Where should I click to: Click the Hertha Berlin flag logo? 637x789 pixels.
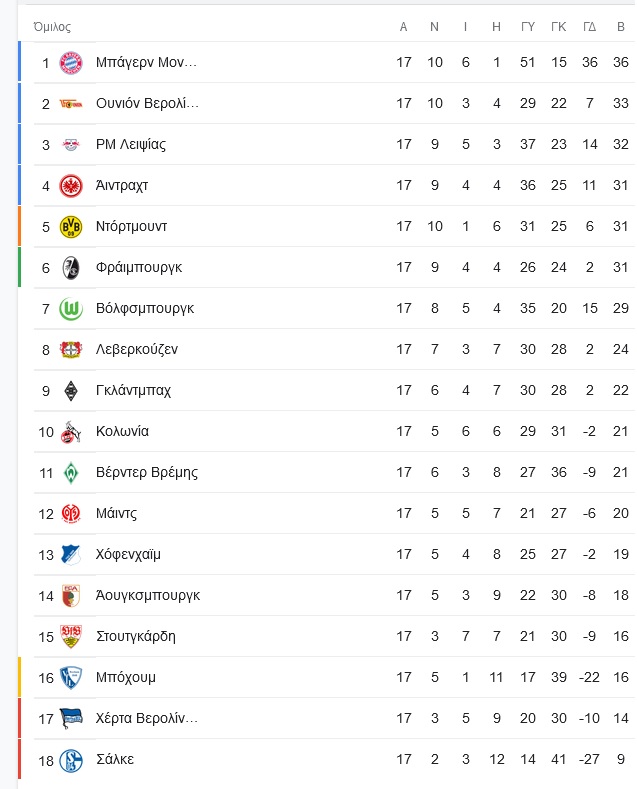71,719
